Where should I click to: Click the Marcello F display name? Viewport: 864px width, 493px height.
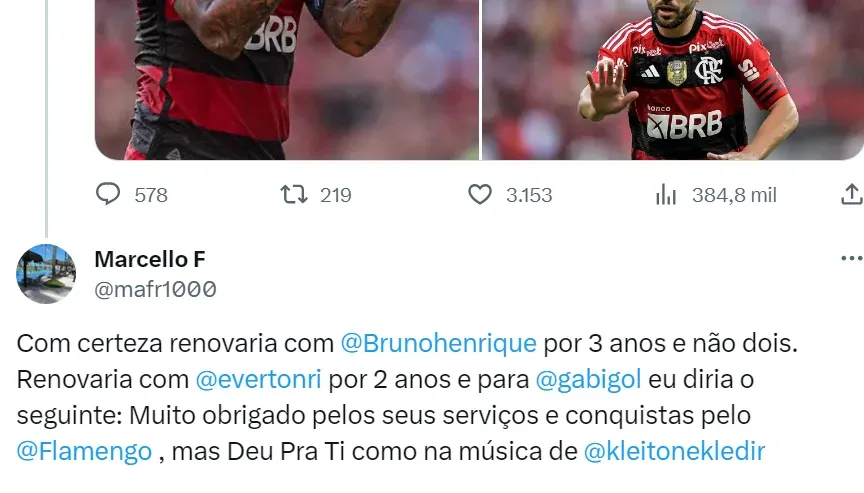click(x=150, y=259)
